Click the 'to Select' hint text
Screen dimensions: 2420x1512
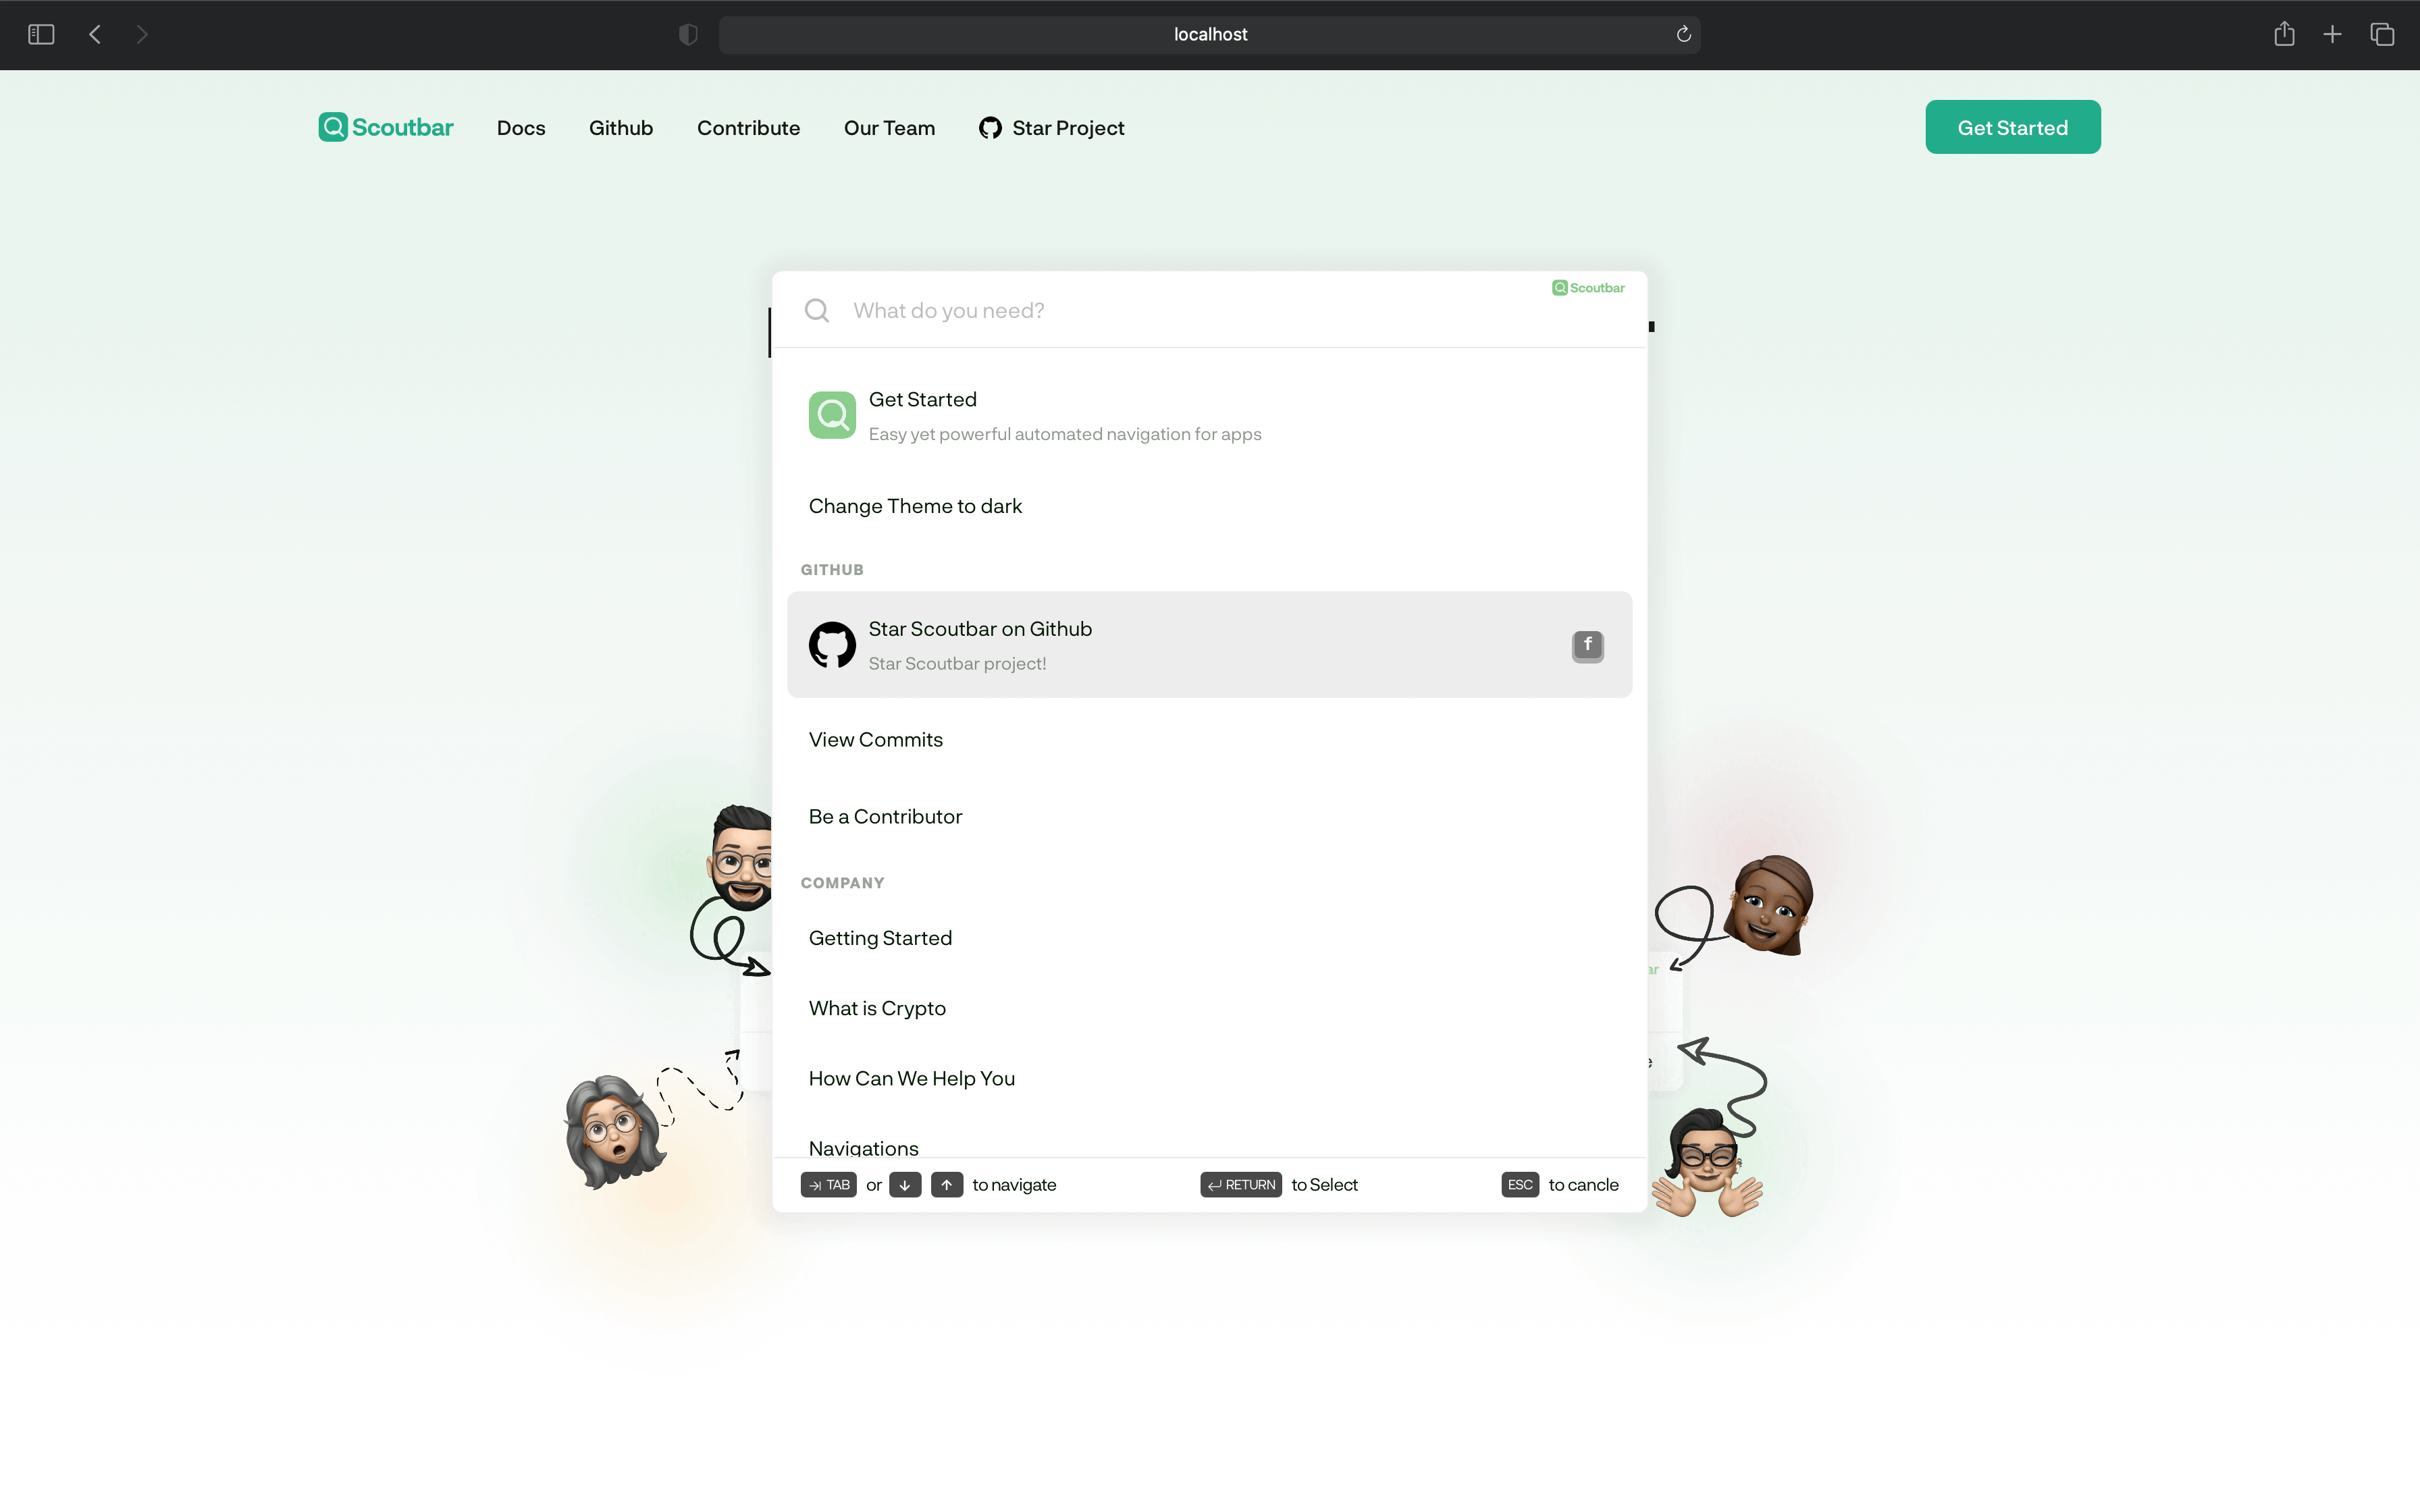(x=1324, y=1185)
